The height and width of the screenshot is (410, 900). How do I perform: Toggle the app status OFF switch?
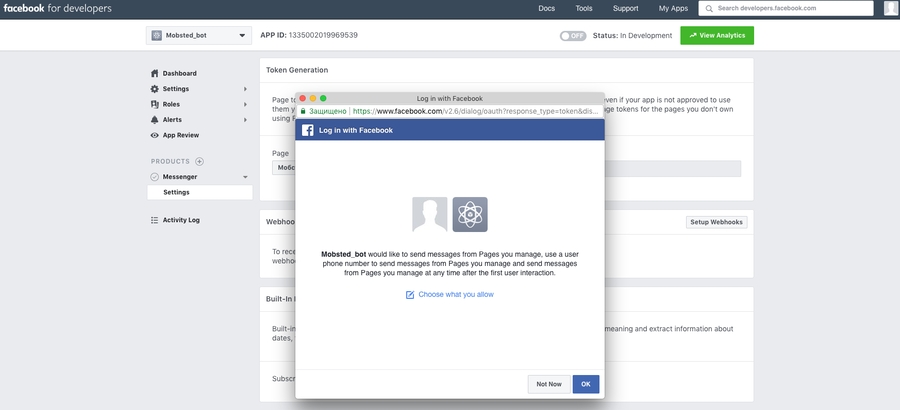click(572, 36)
